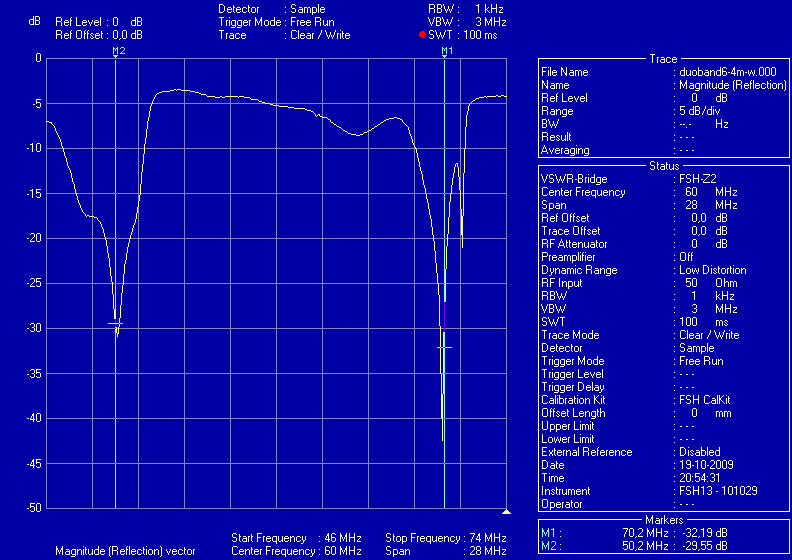Select the M2 crosshair on the trace

116,323
